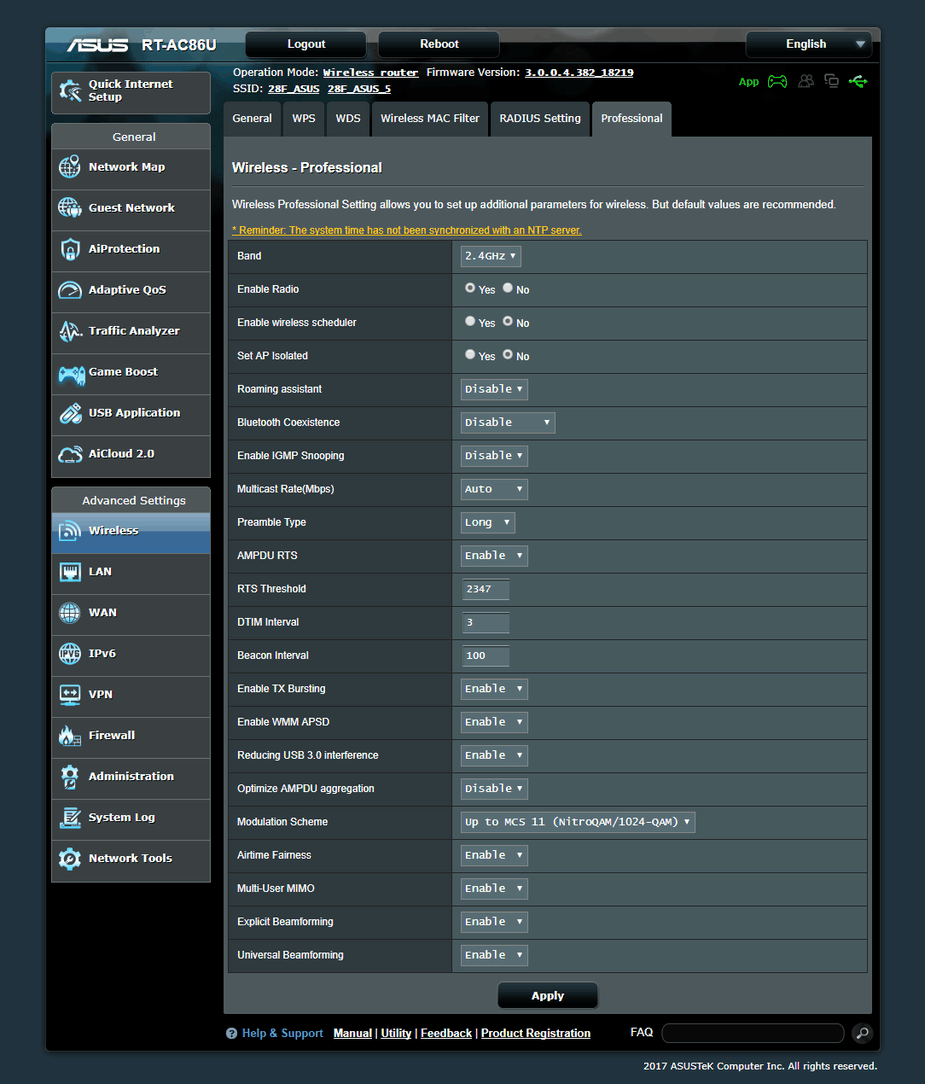Set Enable wireless scheduler to No
The height and width of the screenshot is (1084, 925).
pos(507,321)
